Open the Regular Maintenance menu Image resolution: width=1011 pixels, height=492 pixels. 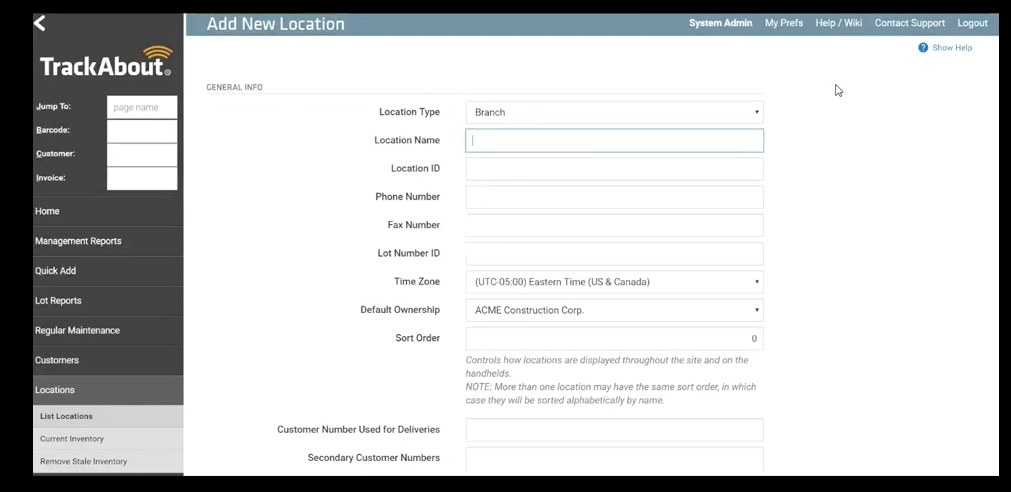click(x=108, y=330)
